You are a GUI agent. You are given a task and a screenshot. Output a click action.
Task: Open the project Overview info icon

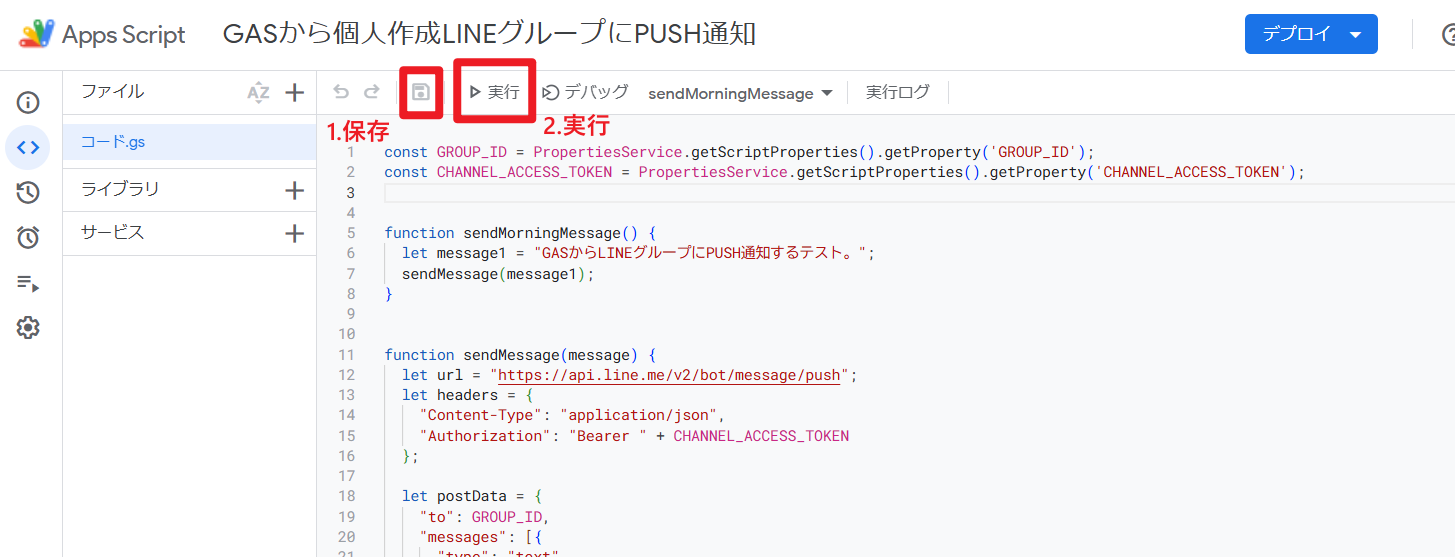coord(28,102)
